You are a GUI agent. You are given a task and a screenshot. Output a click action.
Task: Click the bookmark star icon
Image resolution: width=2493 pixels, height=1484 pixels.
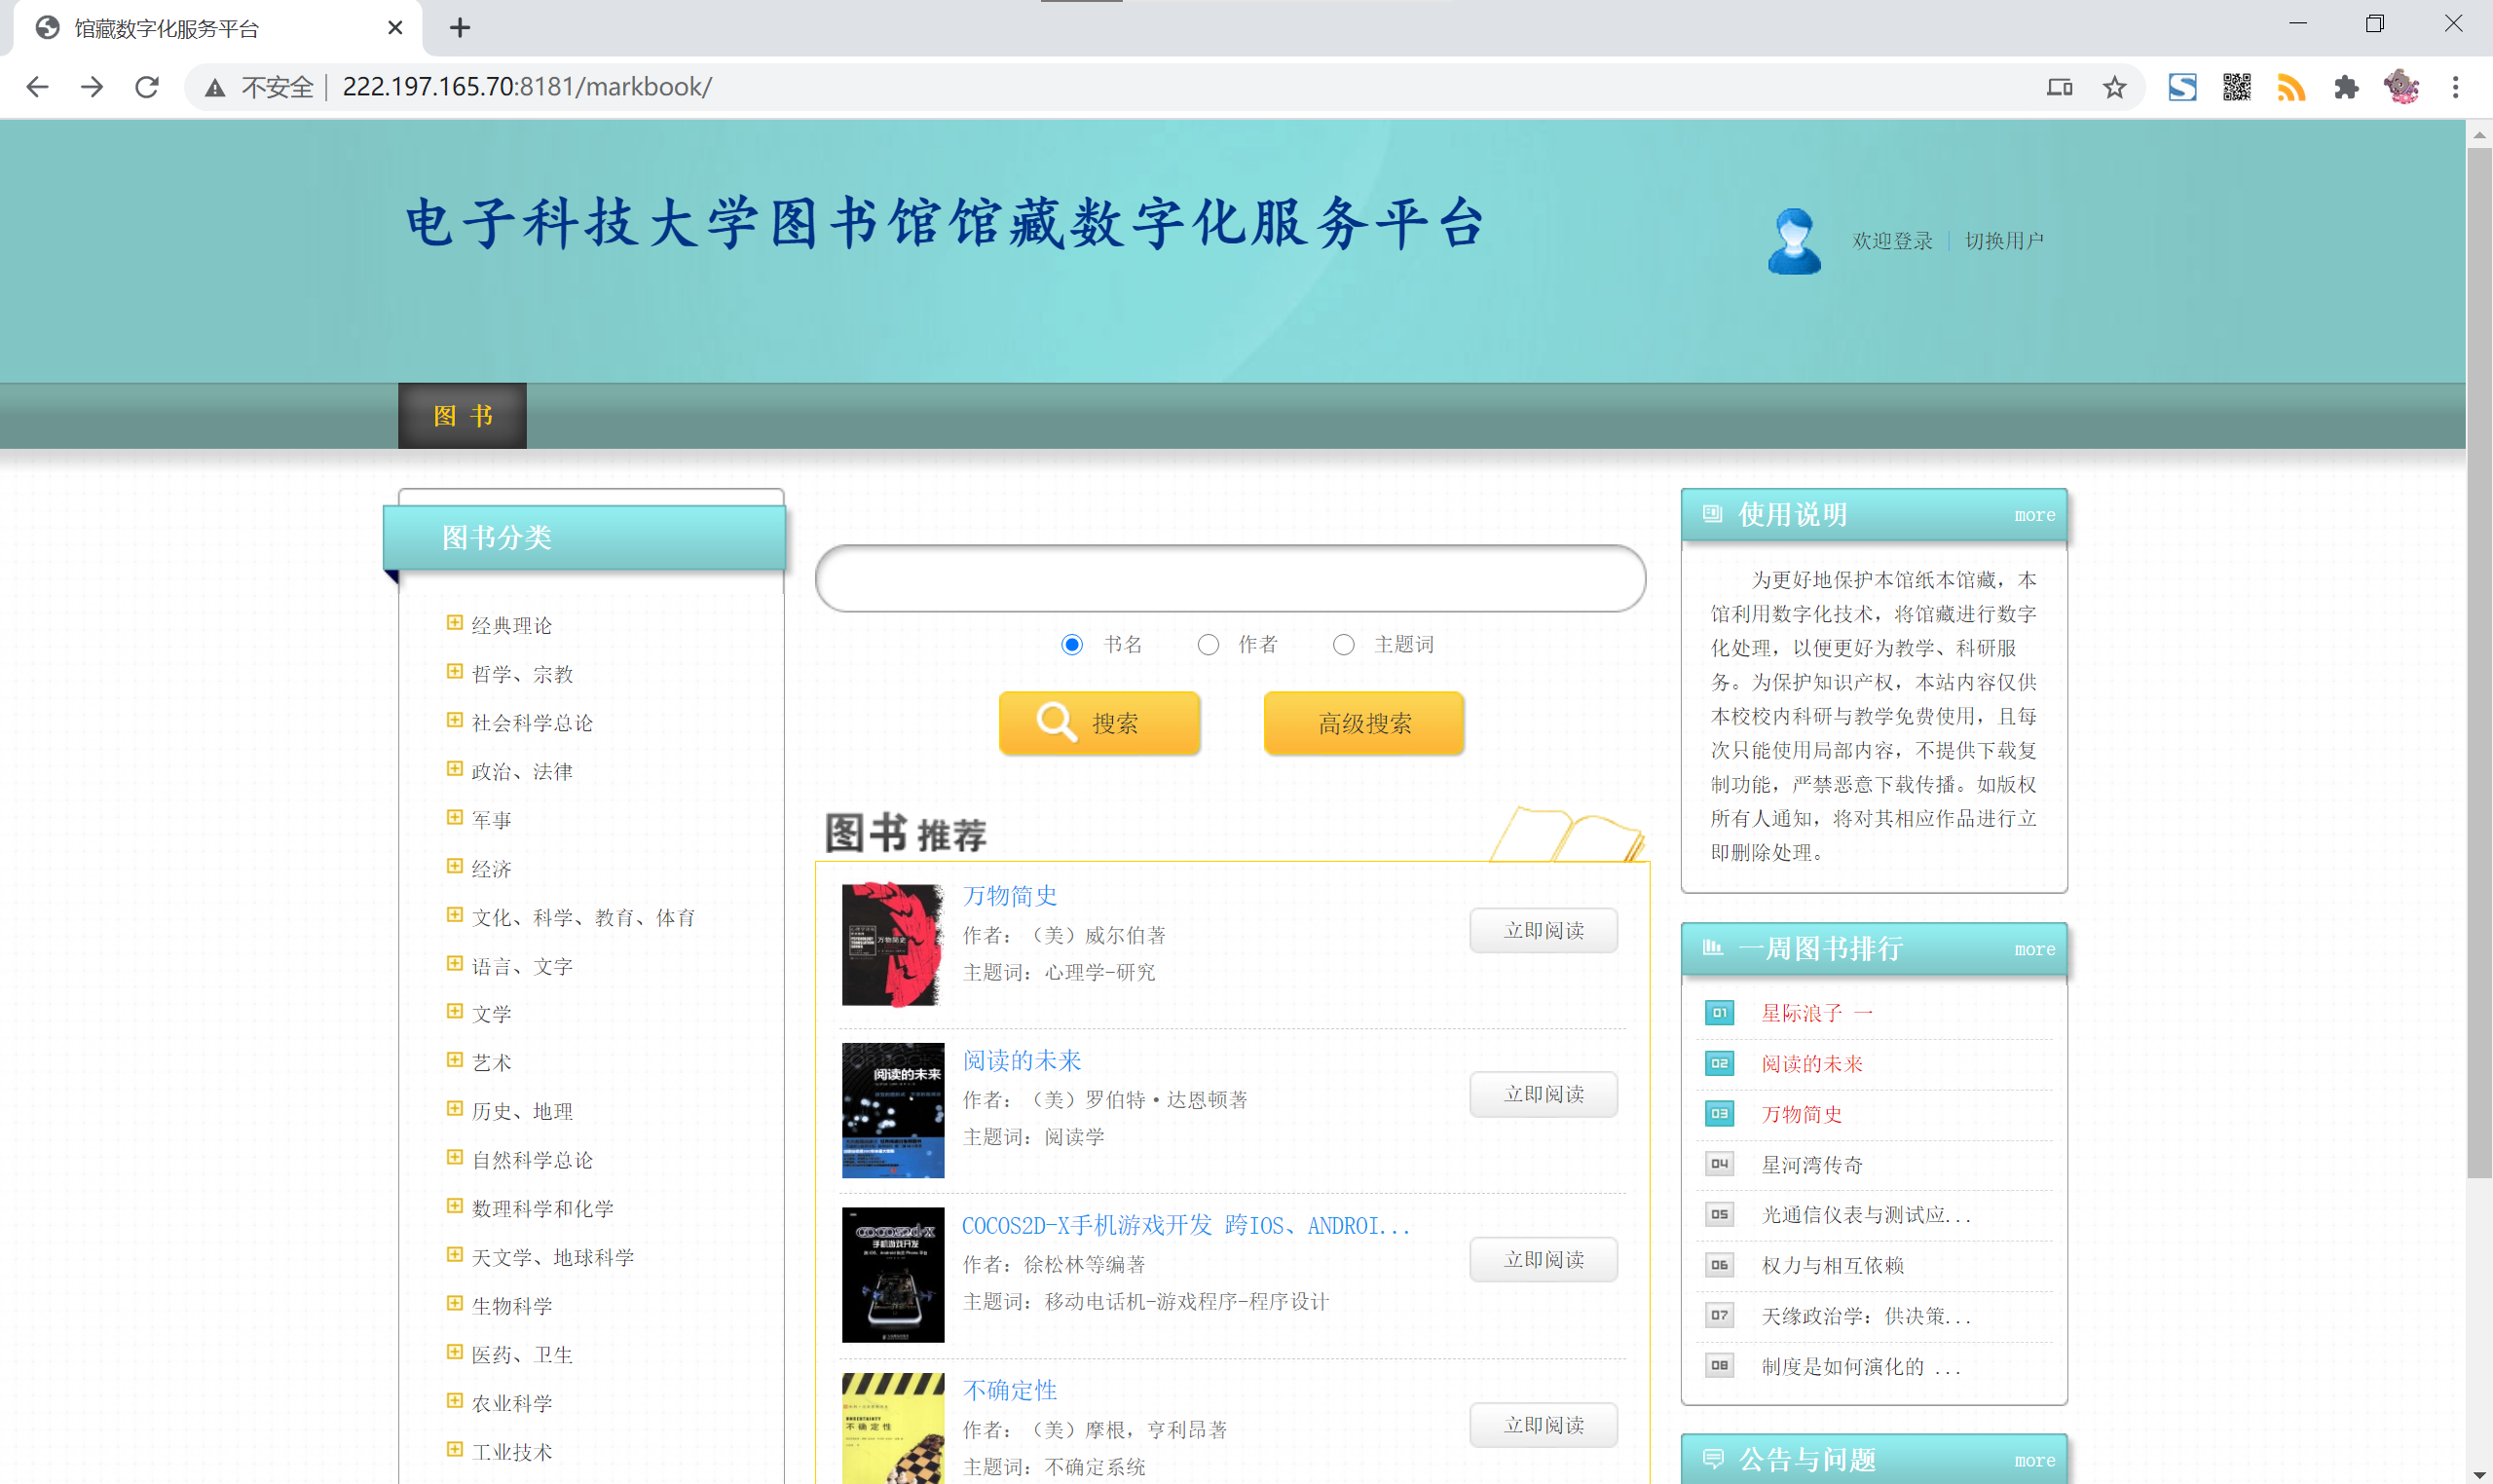[x=2114, y=87]
